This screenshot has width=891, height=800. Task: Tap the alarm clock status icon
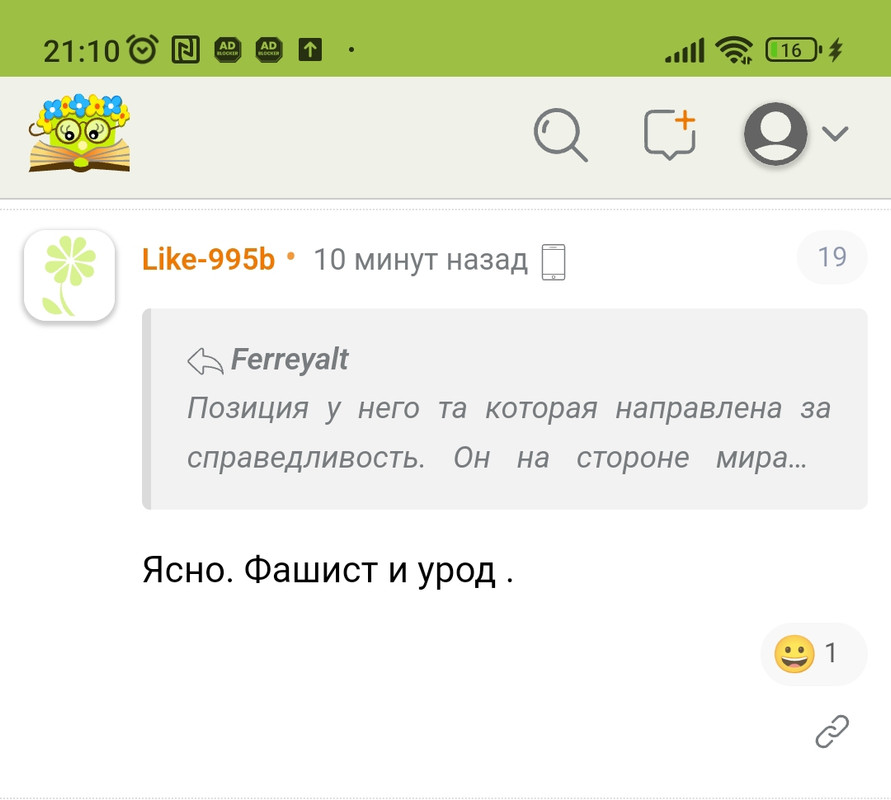142,49
